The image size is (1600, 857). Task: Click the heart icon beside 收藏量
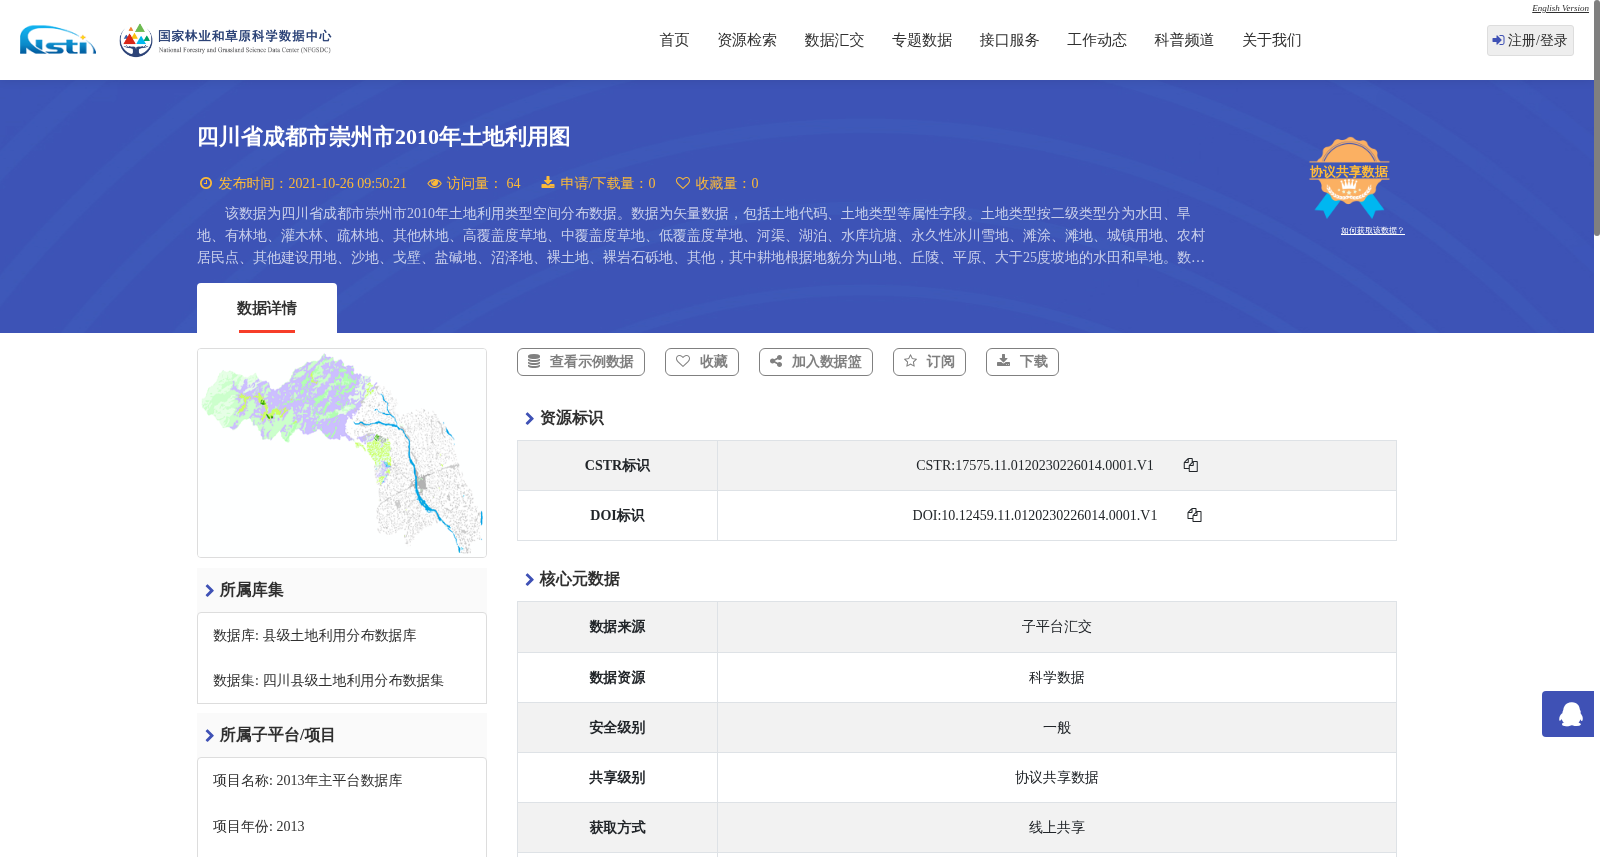pyautogui.click(x=683, y=183)
